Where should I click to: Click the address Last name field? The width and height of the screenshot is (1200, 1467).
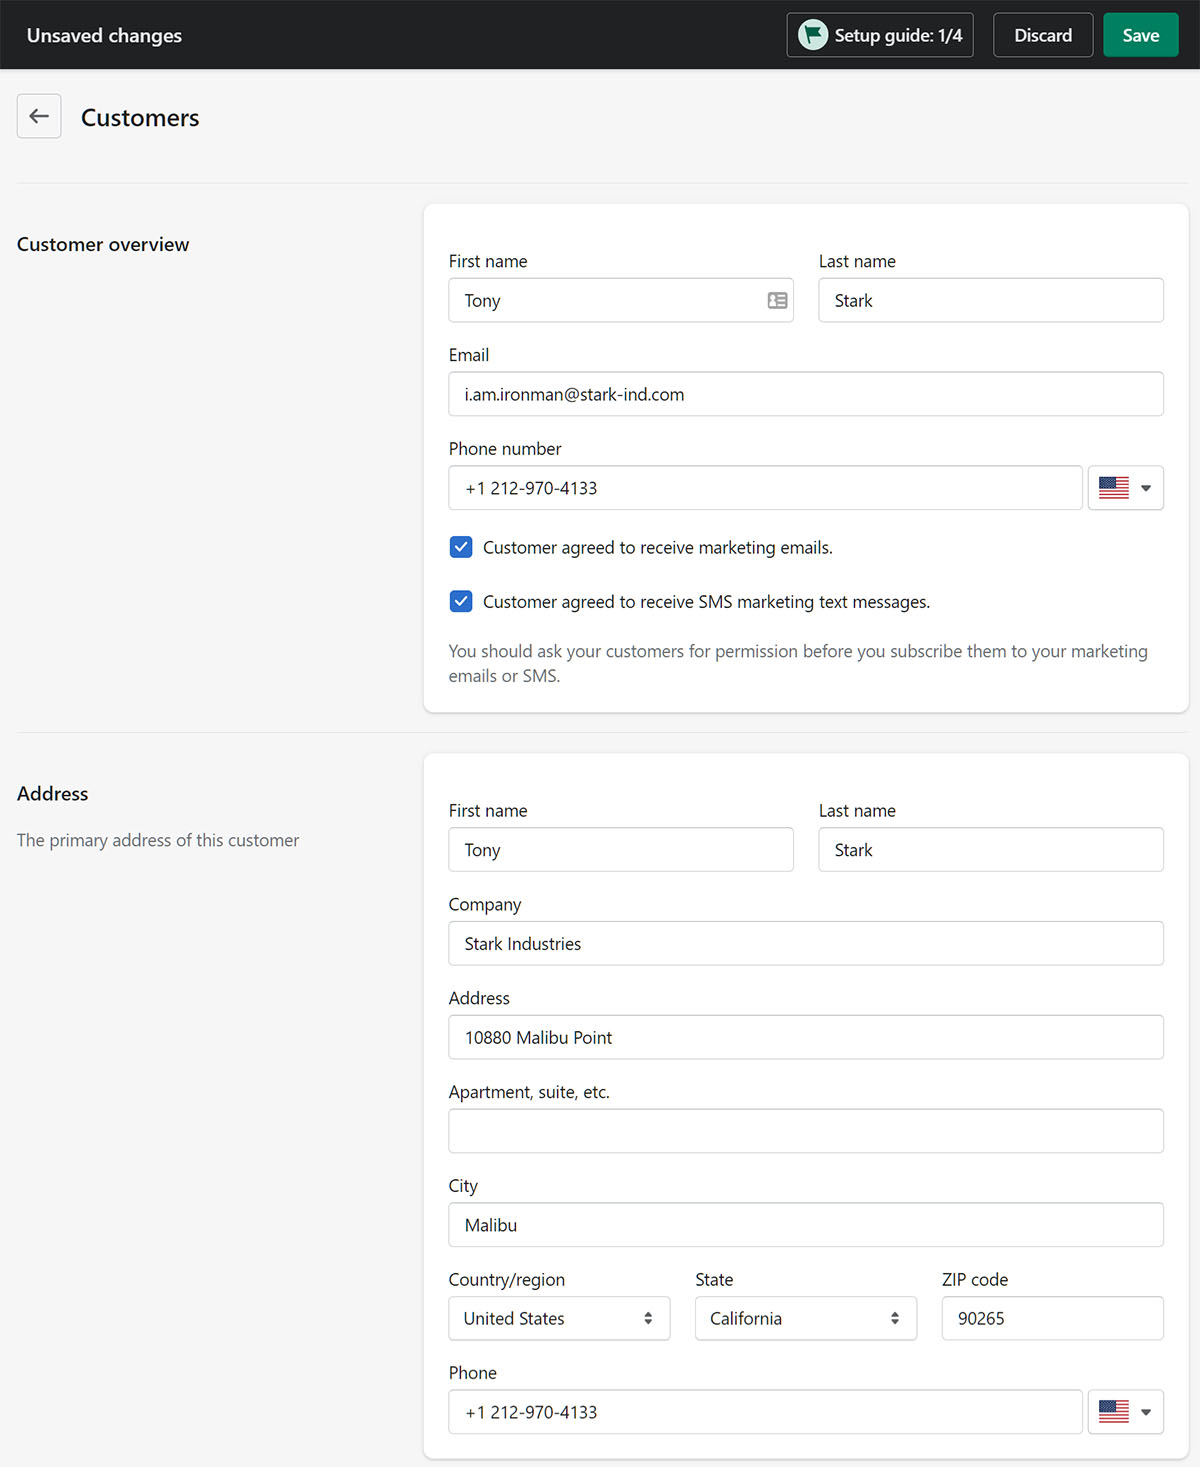click(x=991, y=849)
